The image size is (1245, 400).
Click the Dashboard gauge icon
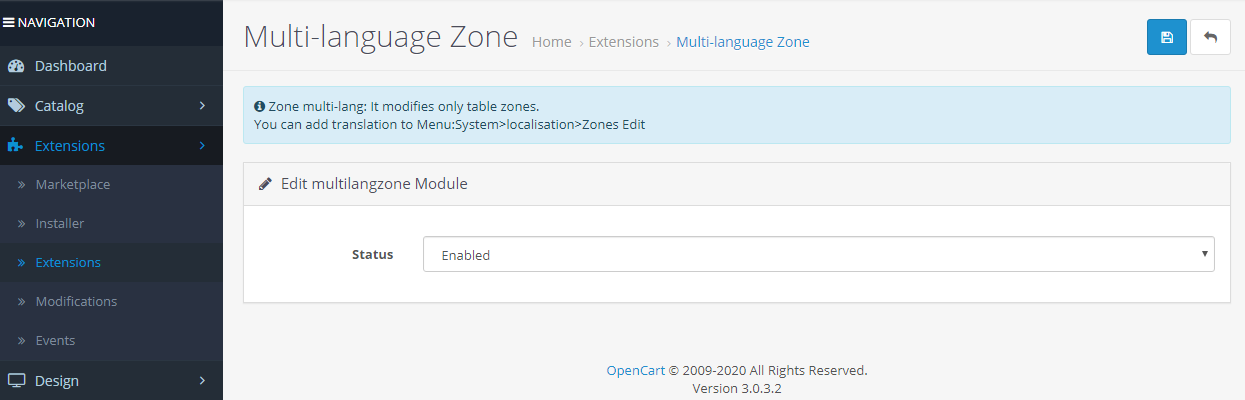pyautogui.click(x=15, y=66)
